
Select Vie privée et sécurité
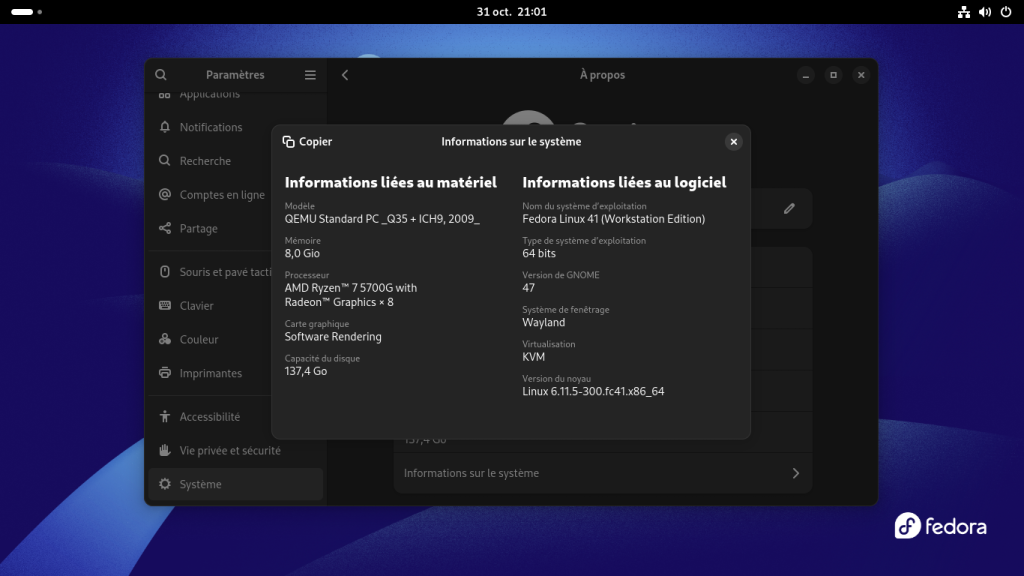(230, 451)
